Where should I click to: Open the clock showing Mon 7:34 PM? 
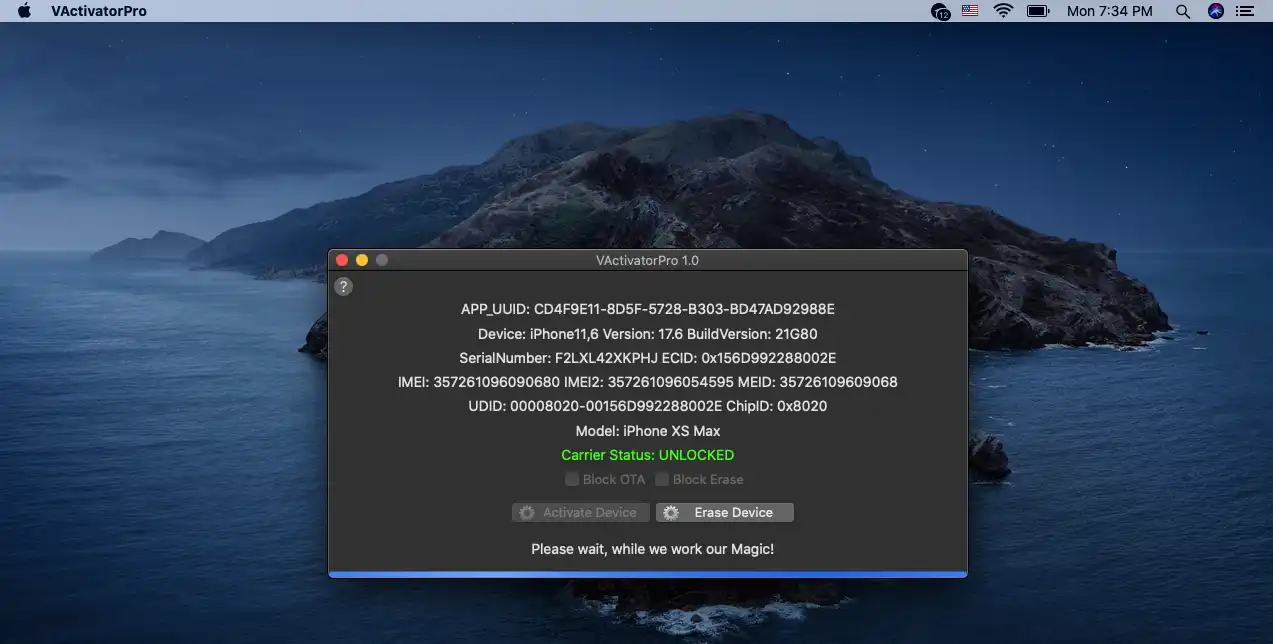1109,11
